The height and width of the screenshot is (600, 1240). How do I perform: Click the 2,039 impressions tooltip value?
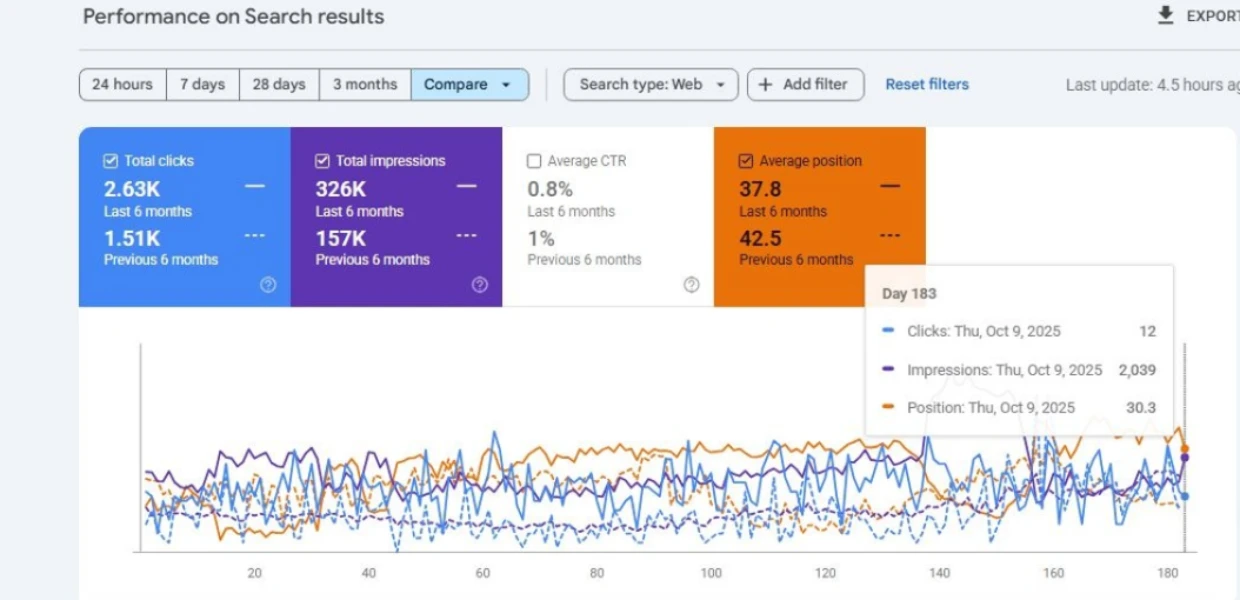1137,370
